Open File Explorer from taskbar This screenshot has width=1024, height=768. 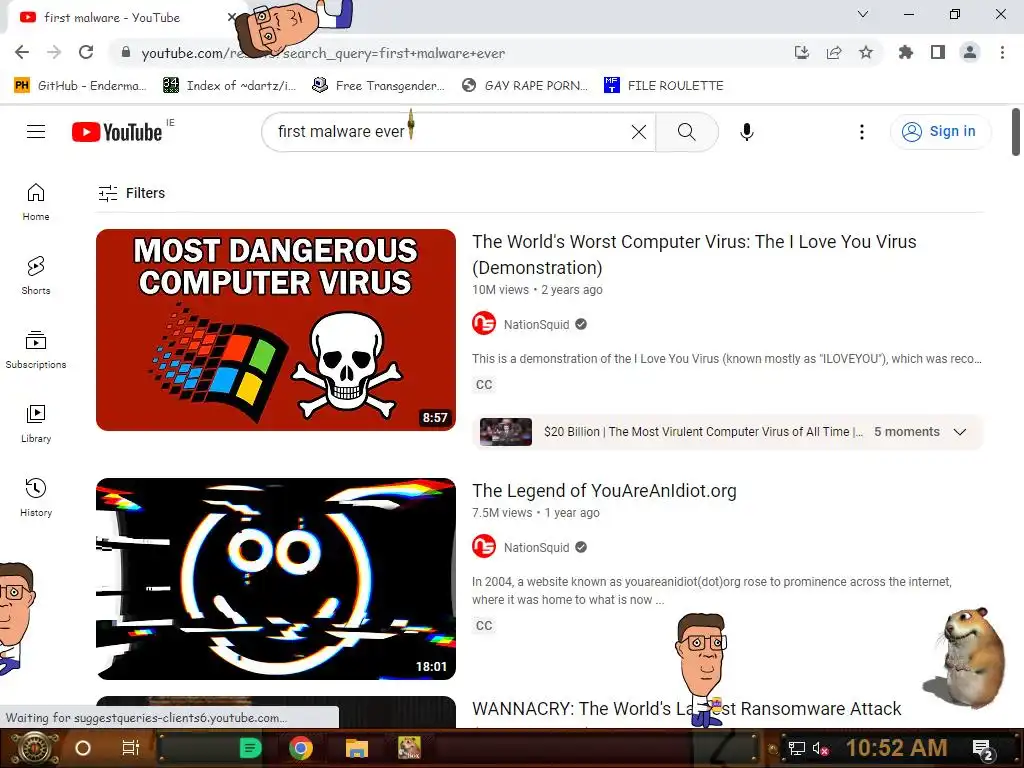pos(357,748)
